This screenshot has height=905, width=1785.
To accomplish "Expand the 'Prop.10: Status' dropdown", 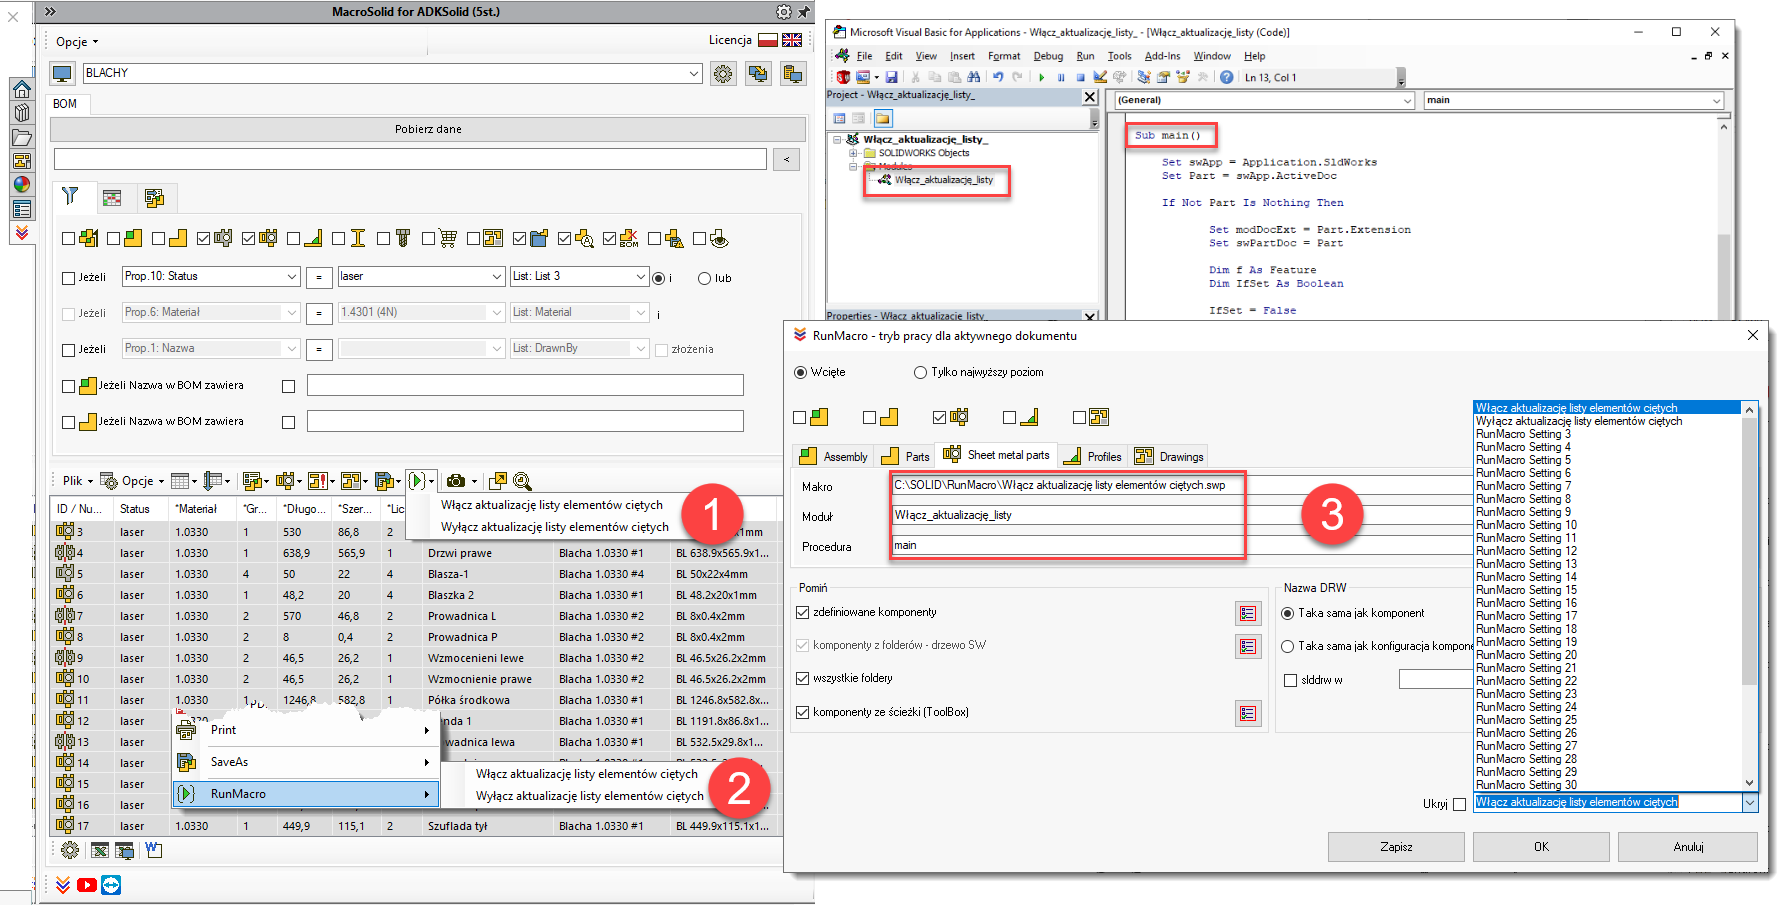I will pos(292,277).
